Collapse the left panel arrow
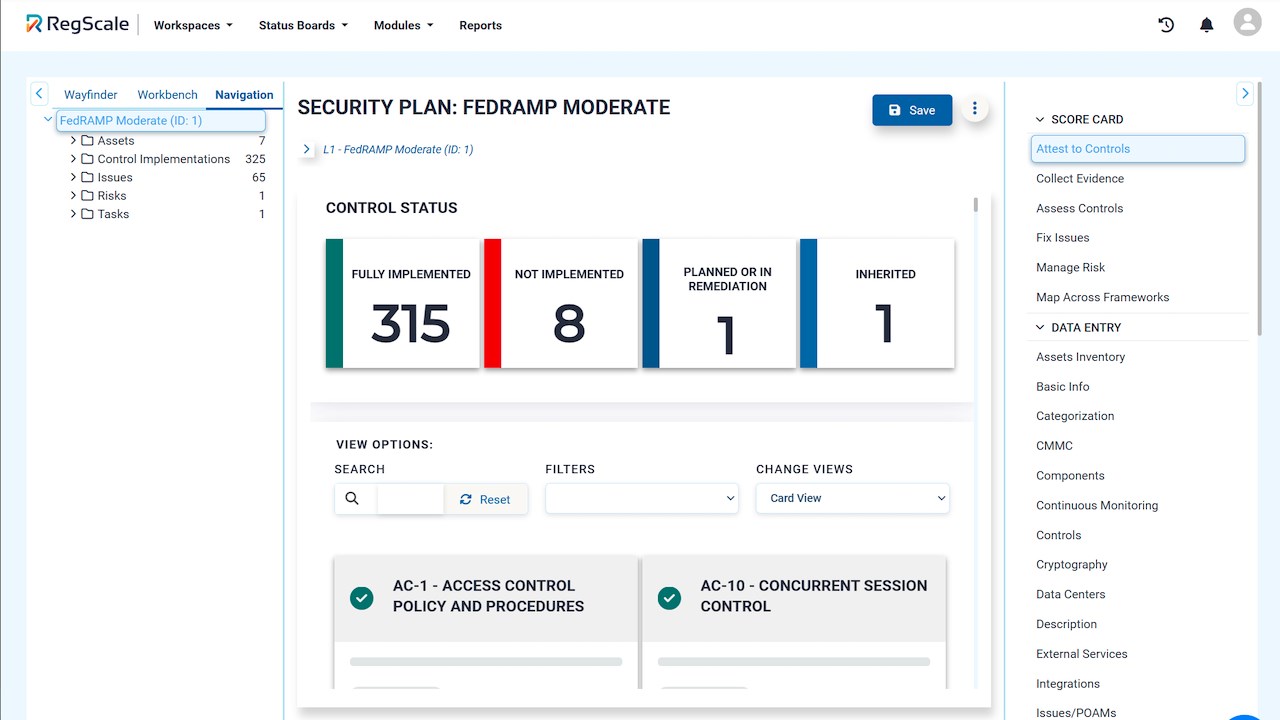This screenshot has width=1280, height=720. pyautogui.click(x=39, y=94)
